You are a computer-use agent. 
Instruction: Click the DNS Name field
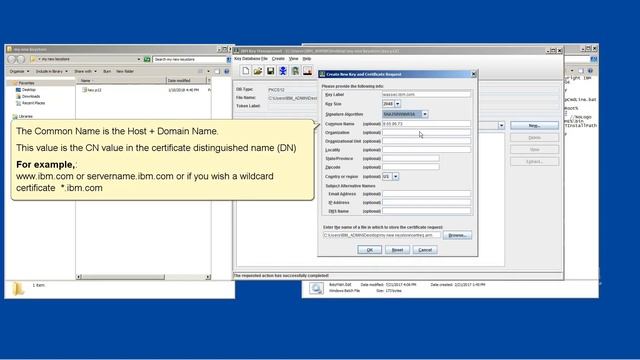[426, 211]
